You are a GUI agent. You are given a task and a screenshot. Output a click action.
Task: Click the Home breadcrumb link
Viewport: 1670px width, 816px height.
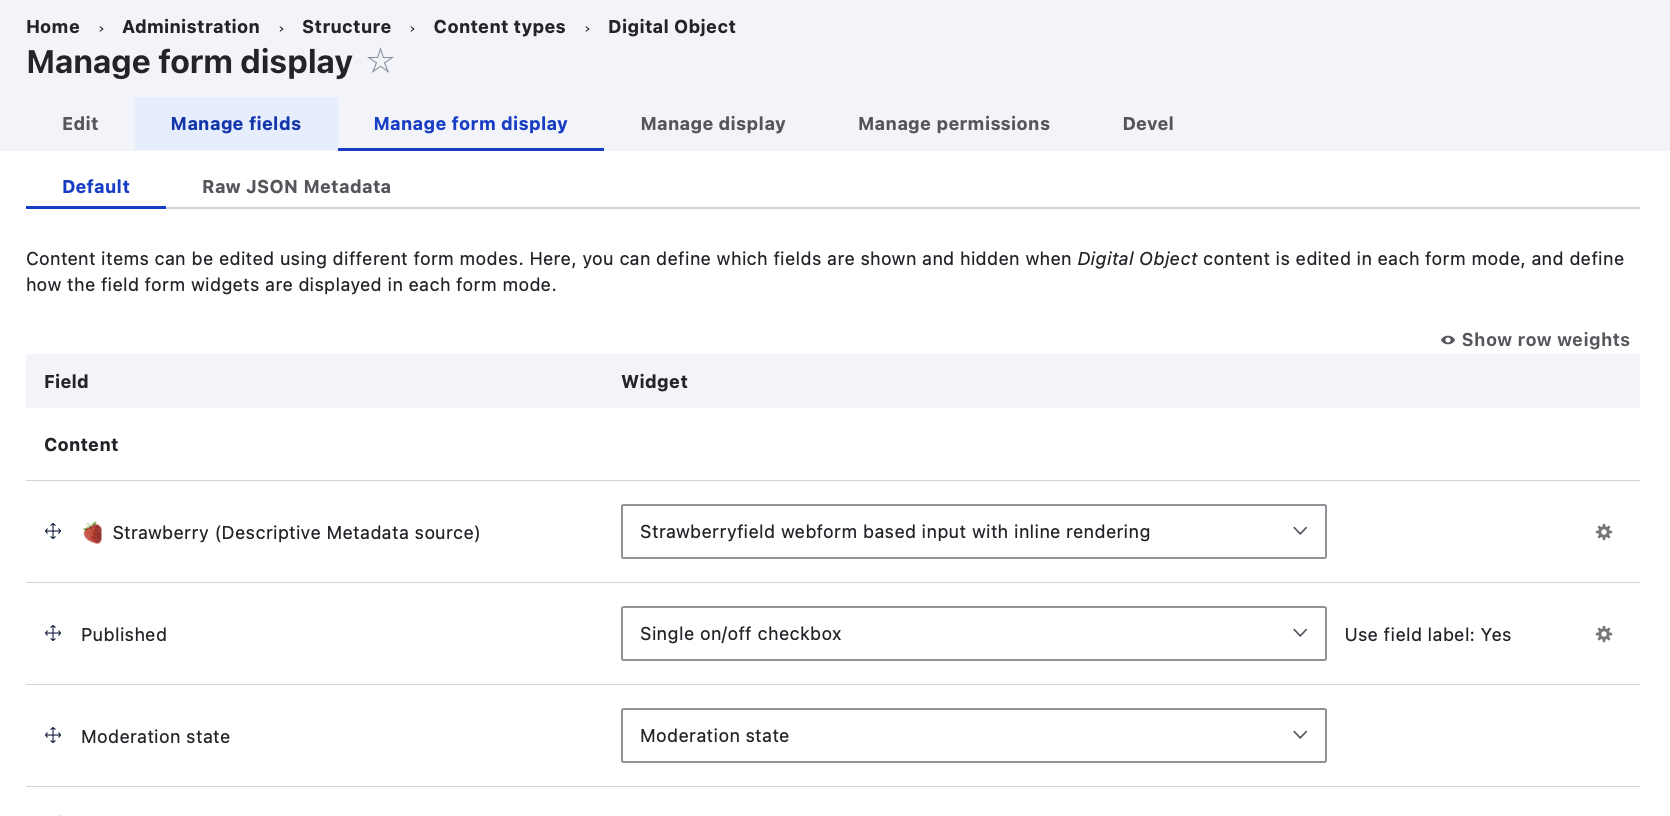coord(53,27)
